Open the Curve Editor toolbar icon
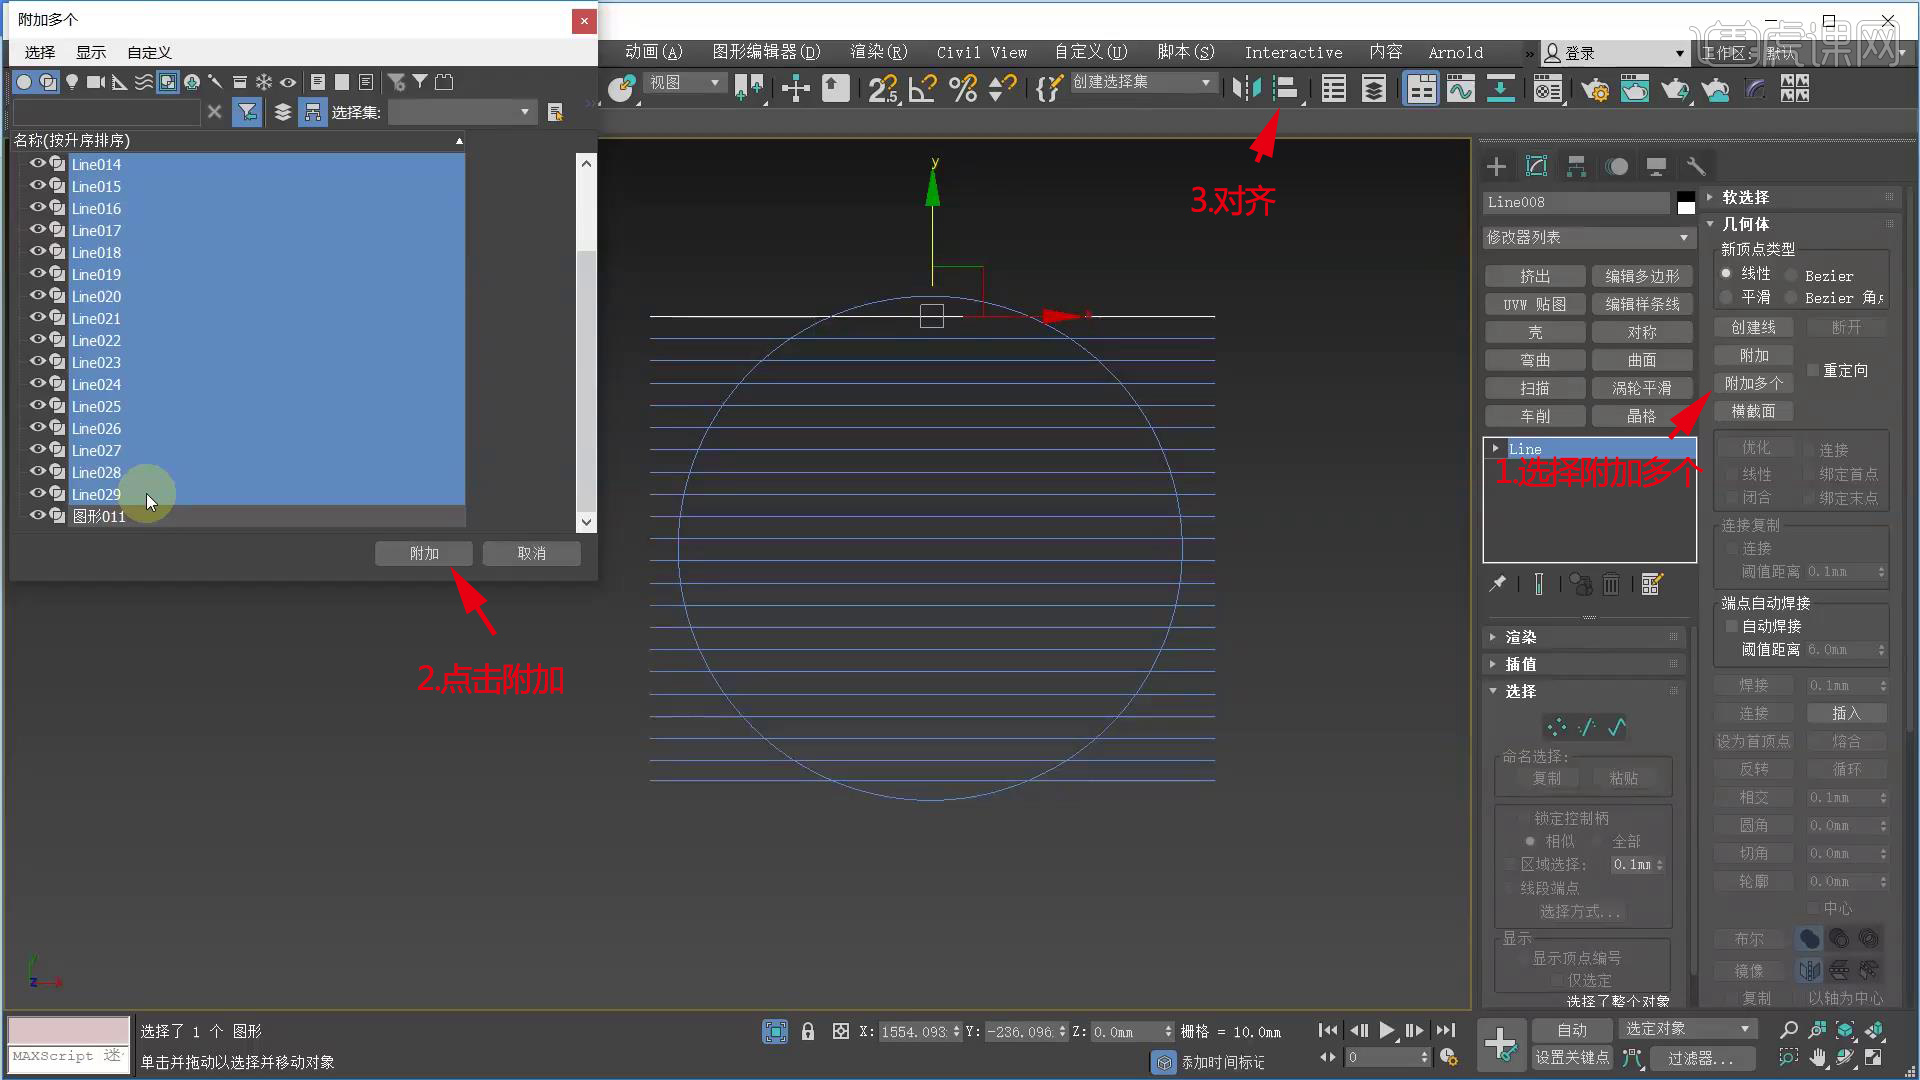The height and width of the screenshot is (1080, 1920). coord(1460,89)
